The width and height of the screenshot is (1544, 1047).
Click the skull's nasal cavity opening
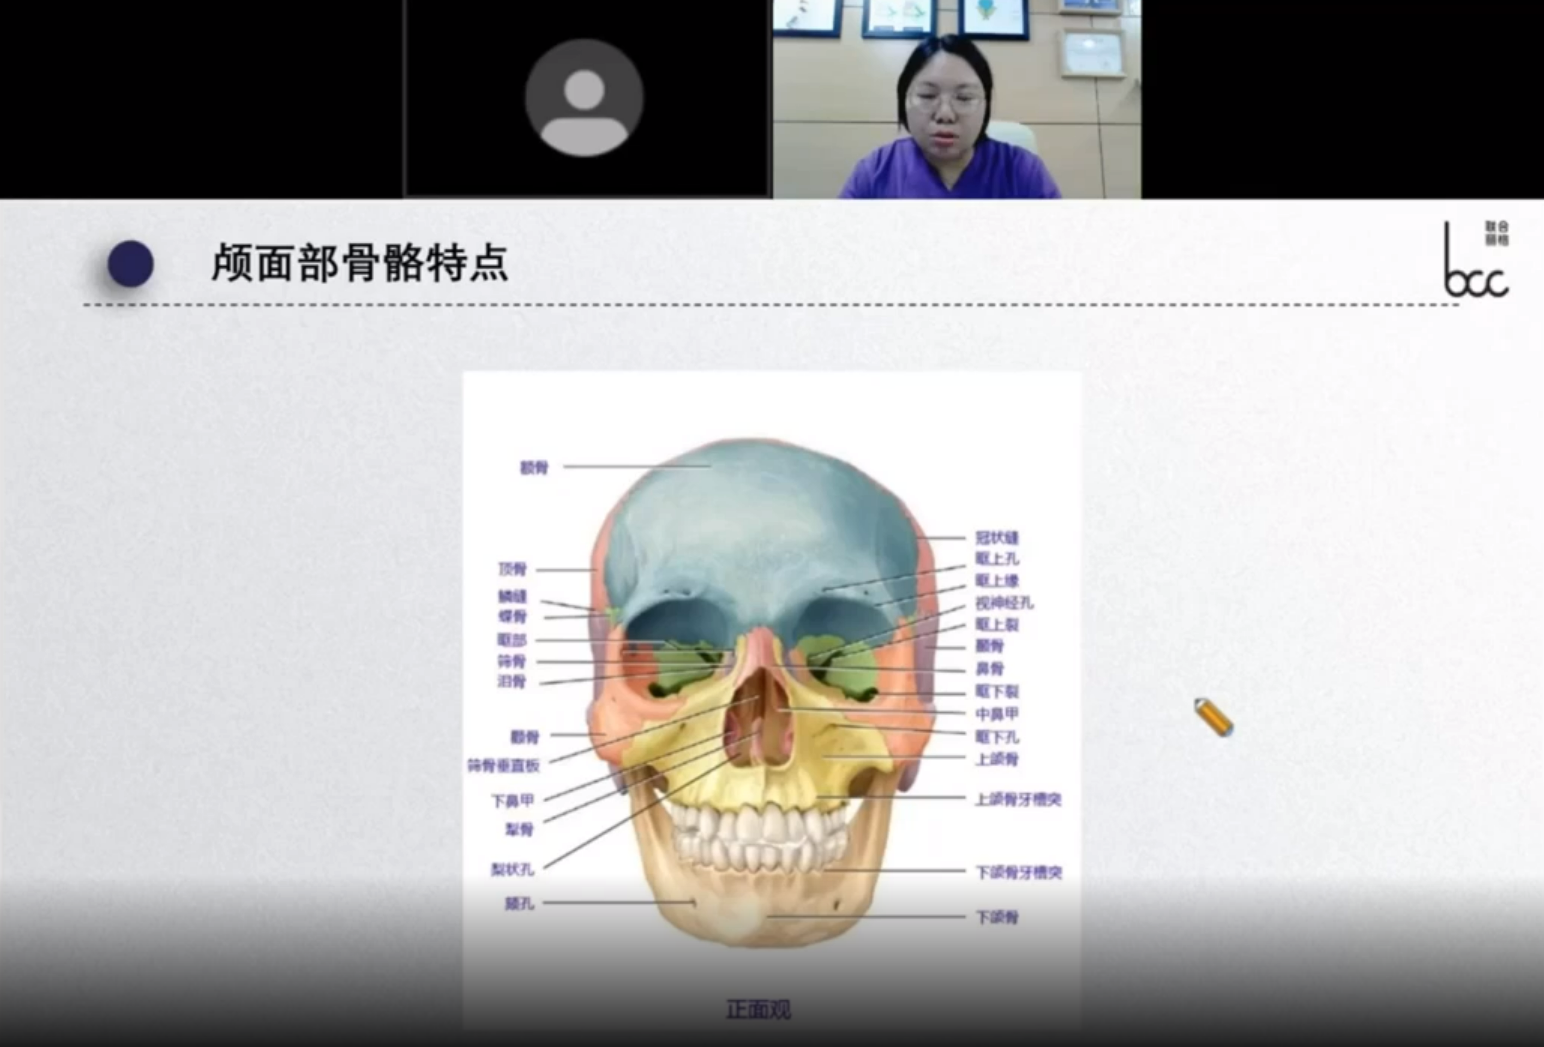760,720
